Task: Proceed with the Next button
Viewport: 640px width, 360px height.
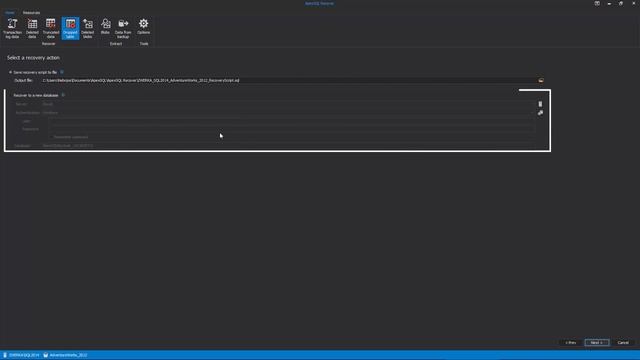Action: click(x=597, y=342)
